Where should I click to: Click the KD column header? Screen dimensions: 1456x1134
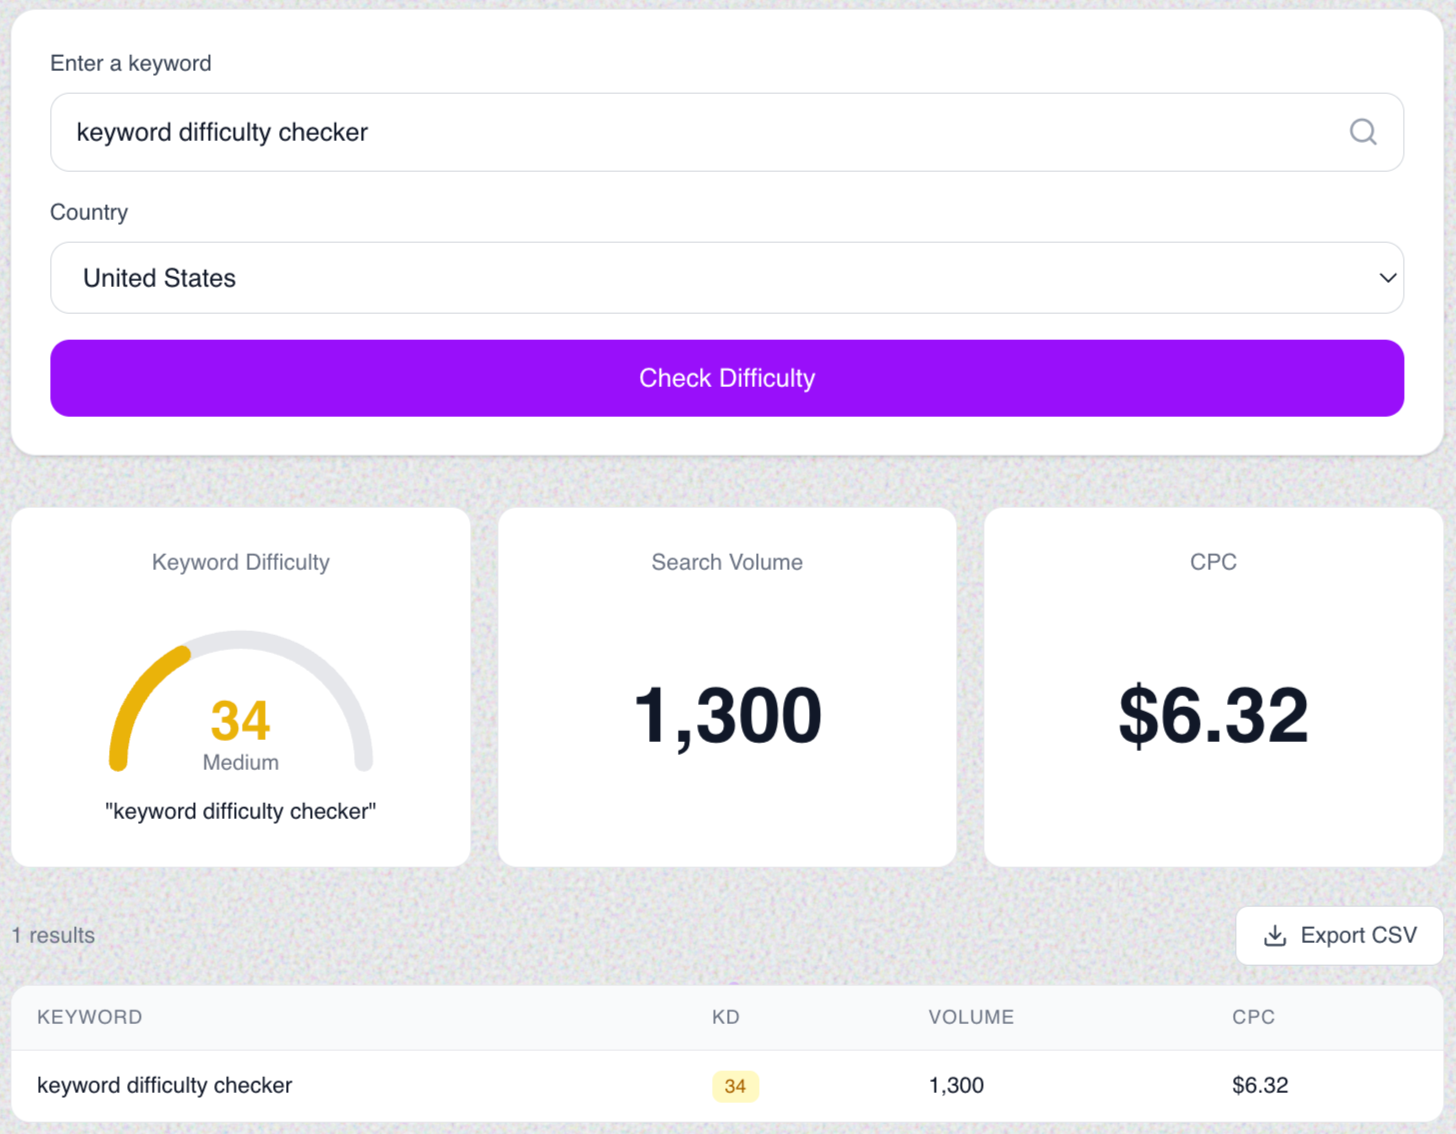[726, 1017]
